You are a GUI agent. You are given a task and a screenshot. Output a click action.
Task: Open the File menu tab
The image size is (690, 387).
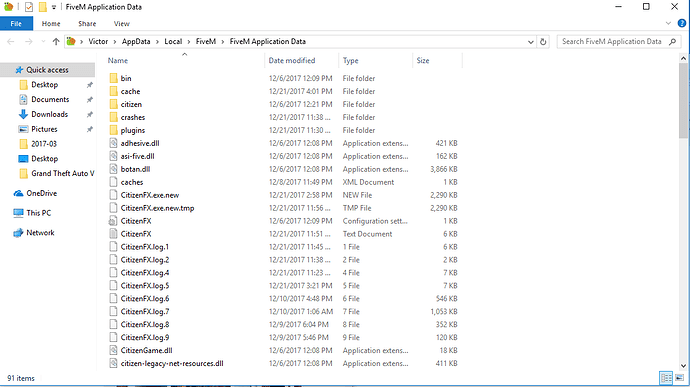(x=16, y=24)
